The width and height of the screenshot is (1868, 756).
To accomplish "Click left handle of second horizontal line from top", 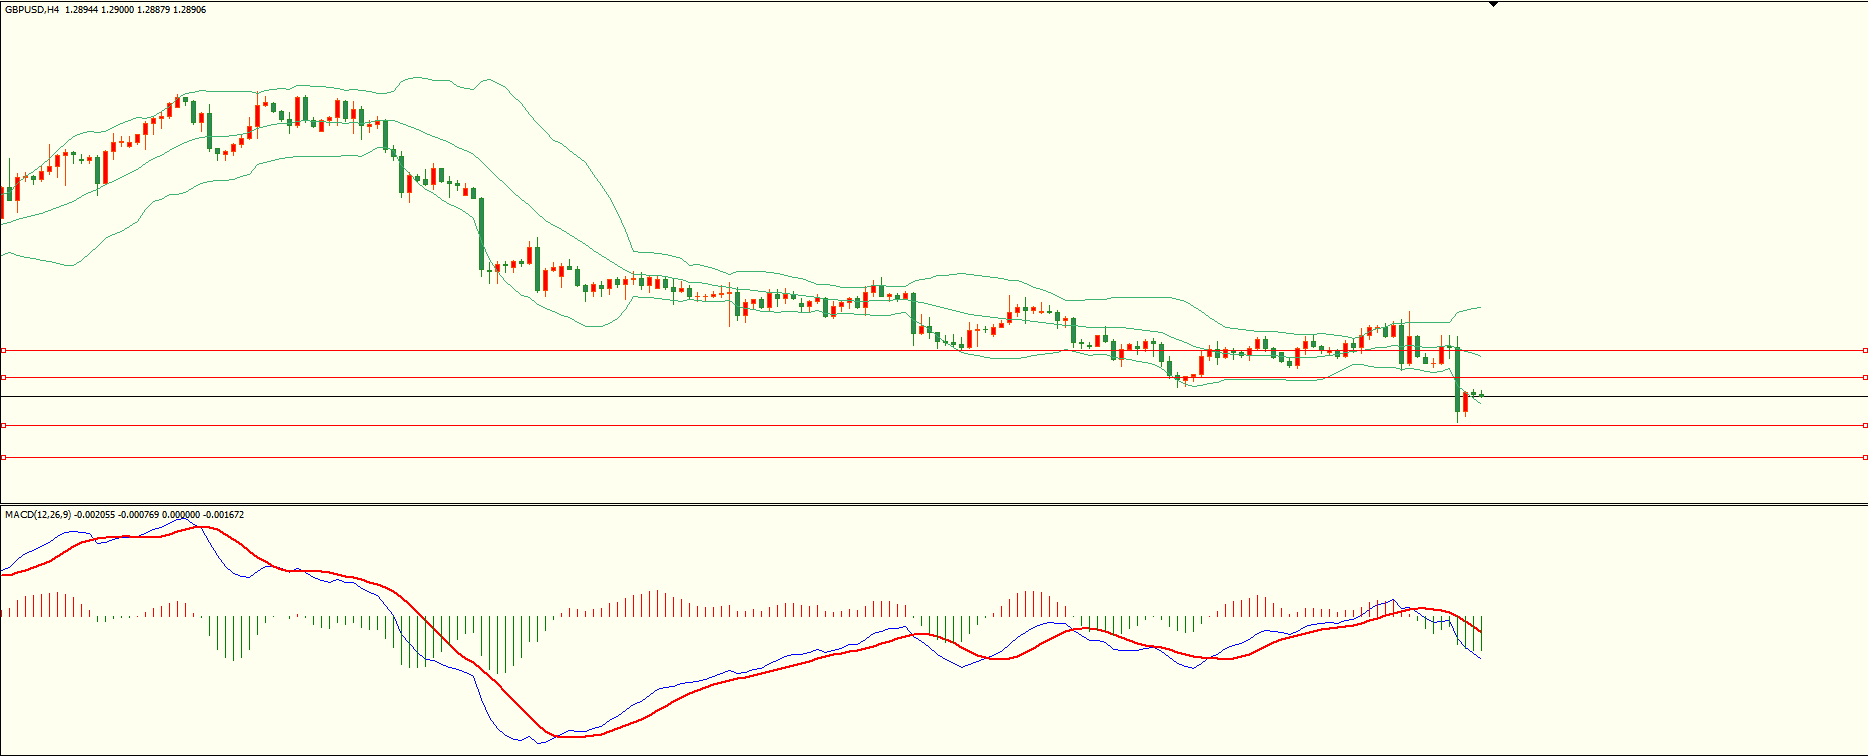I will [x=4, y=377].
